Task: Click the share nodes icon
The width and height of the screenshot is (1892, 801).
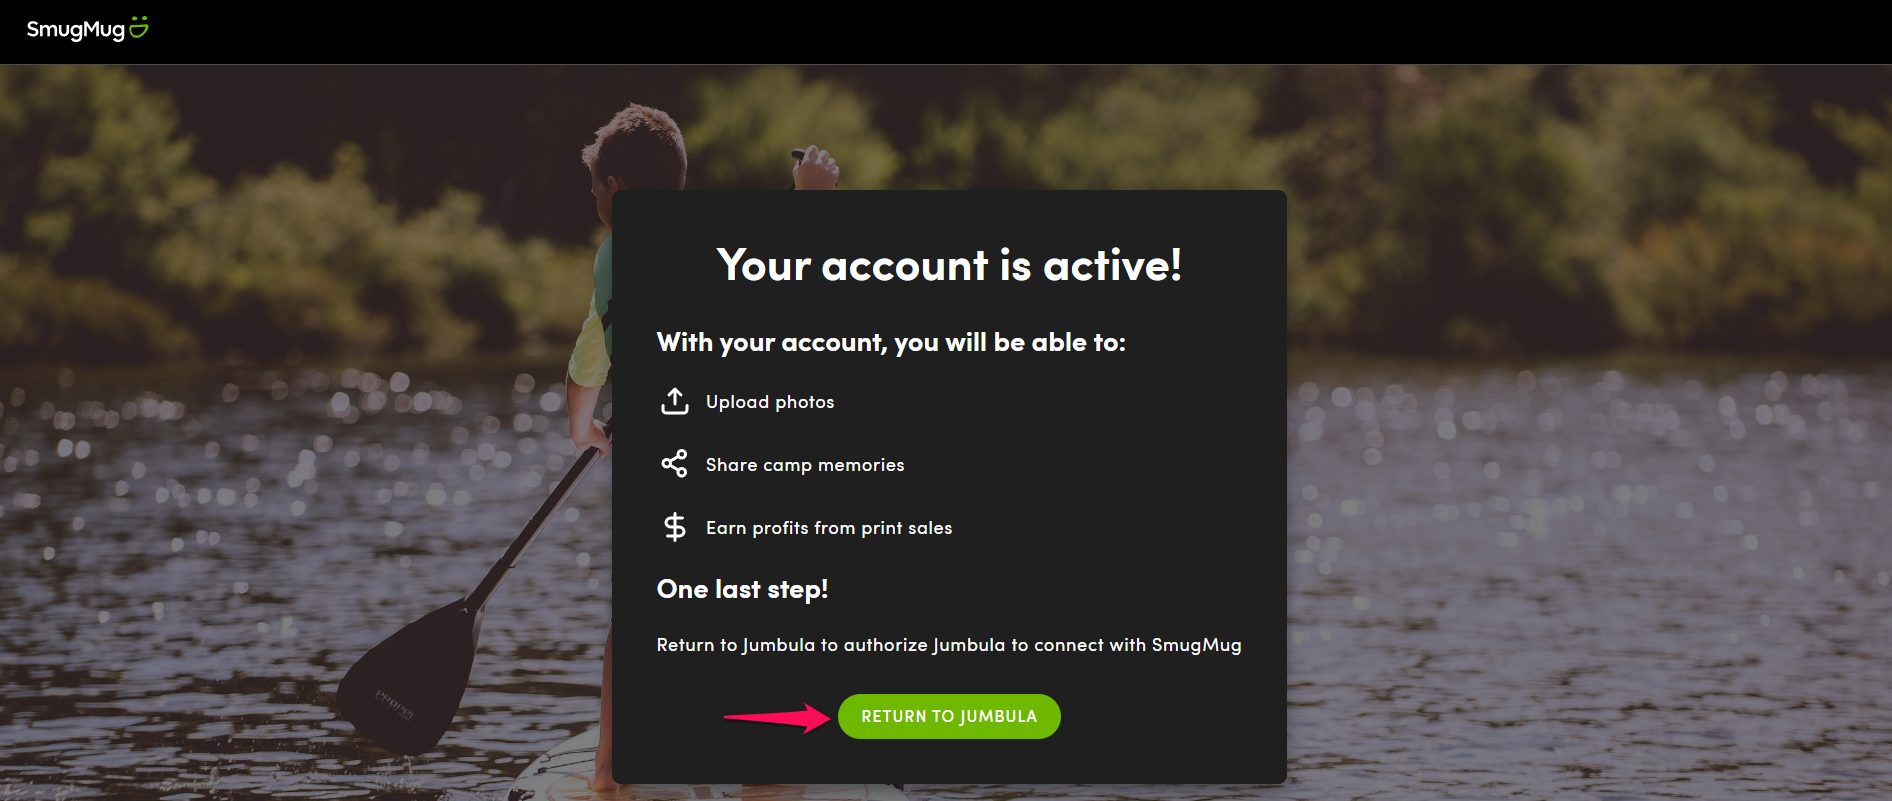Action: [x=675, y=464]
